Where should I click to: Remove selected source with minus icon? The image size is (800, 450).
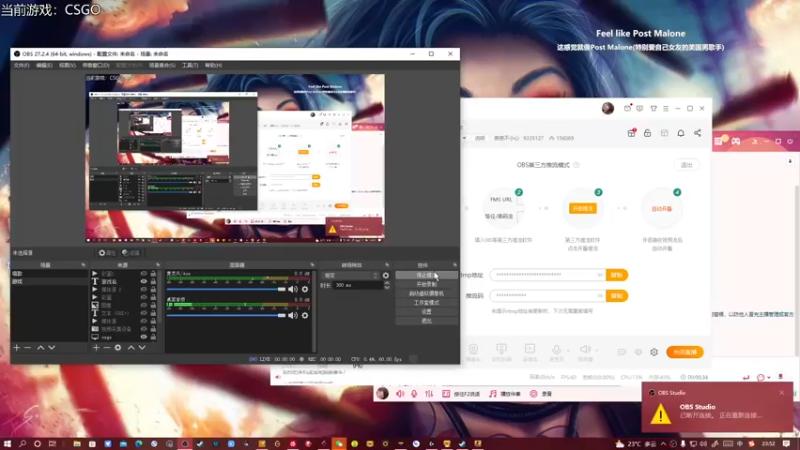tap(107, 347)
